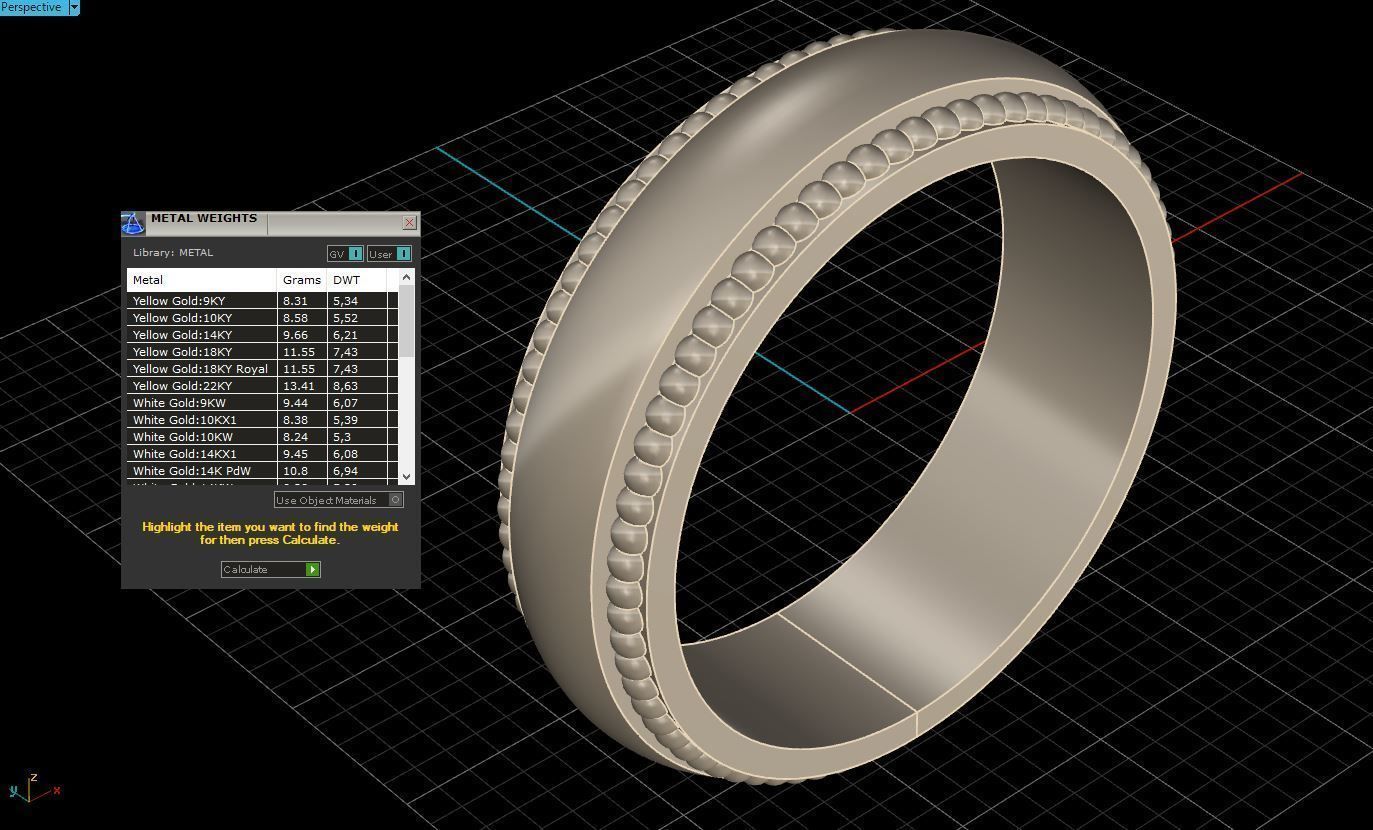
Task: Click the green arrow on the Calculate button
Action: pos(313,569)
